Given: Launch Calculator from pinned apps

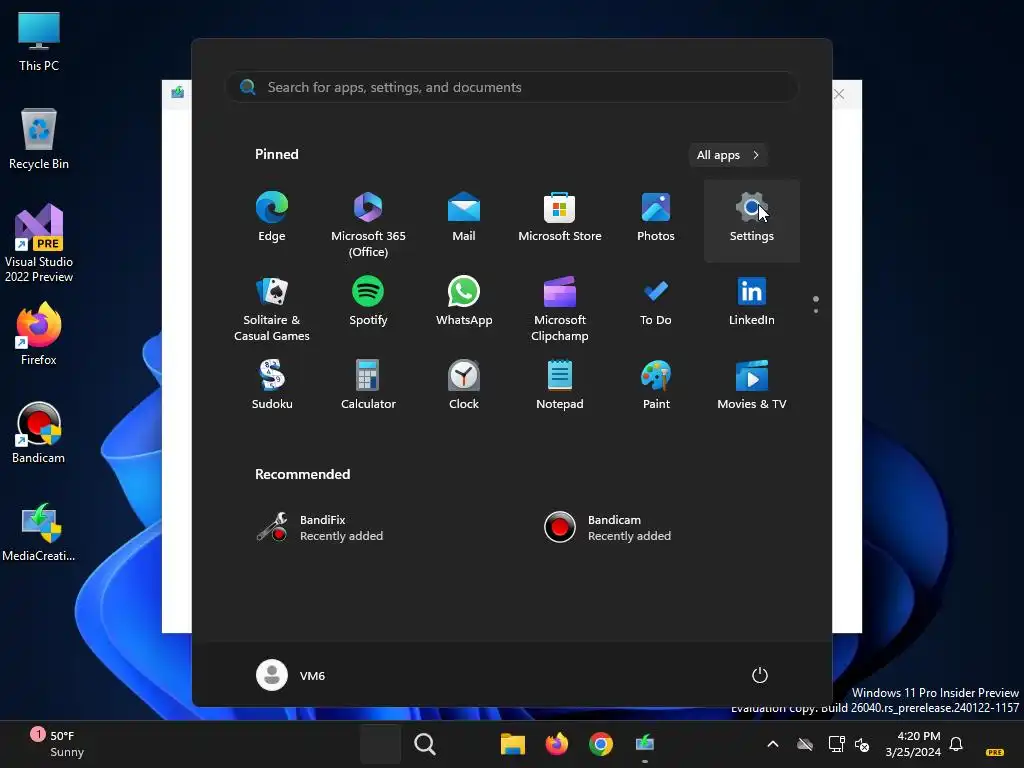Looking at the screenshot, I should coord(368,385).
